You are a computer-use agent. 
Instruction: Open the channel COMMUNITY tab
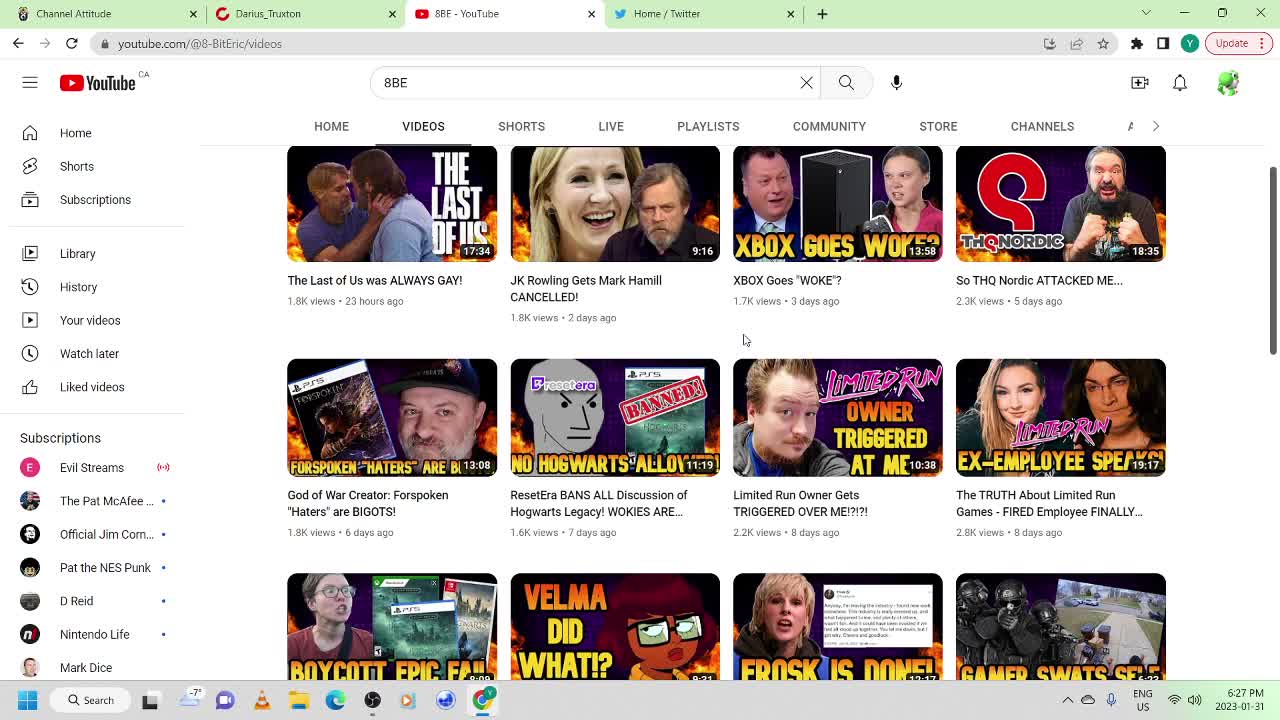point(829,126)
